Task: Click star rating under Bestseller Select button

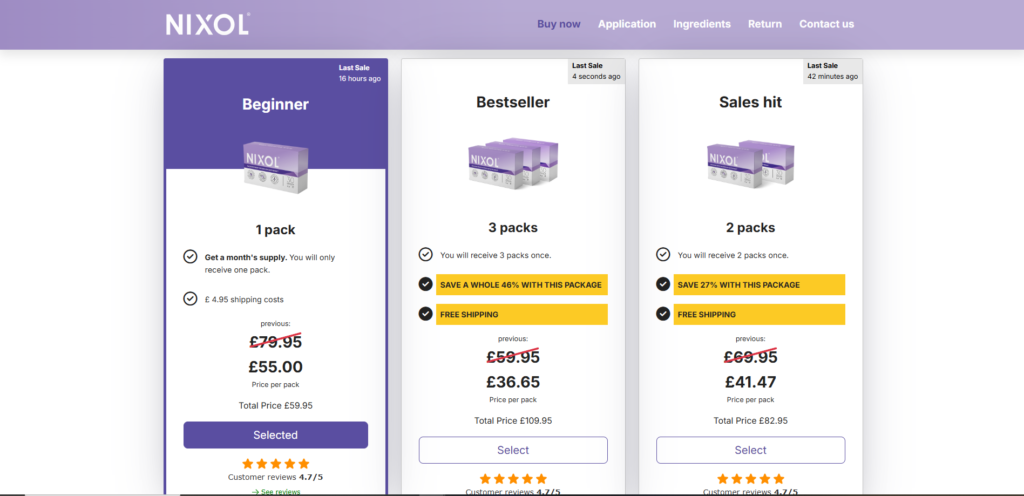Action: click(513, 479)
